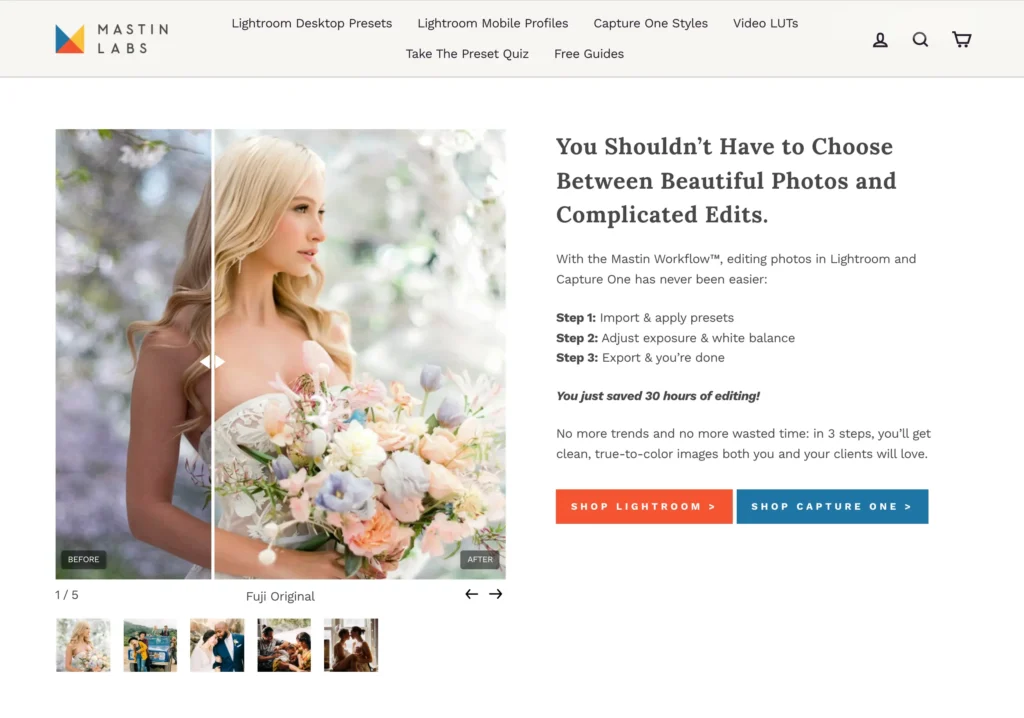Image resolution: width=1024 pixels, height=718 pixels.
Task: Open Lightroom Mobile Profiles menu
Action: 492,24
